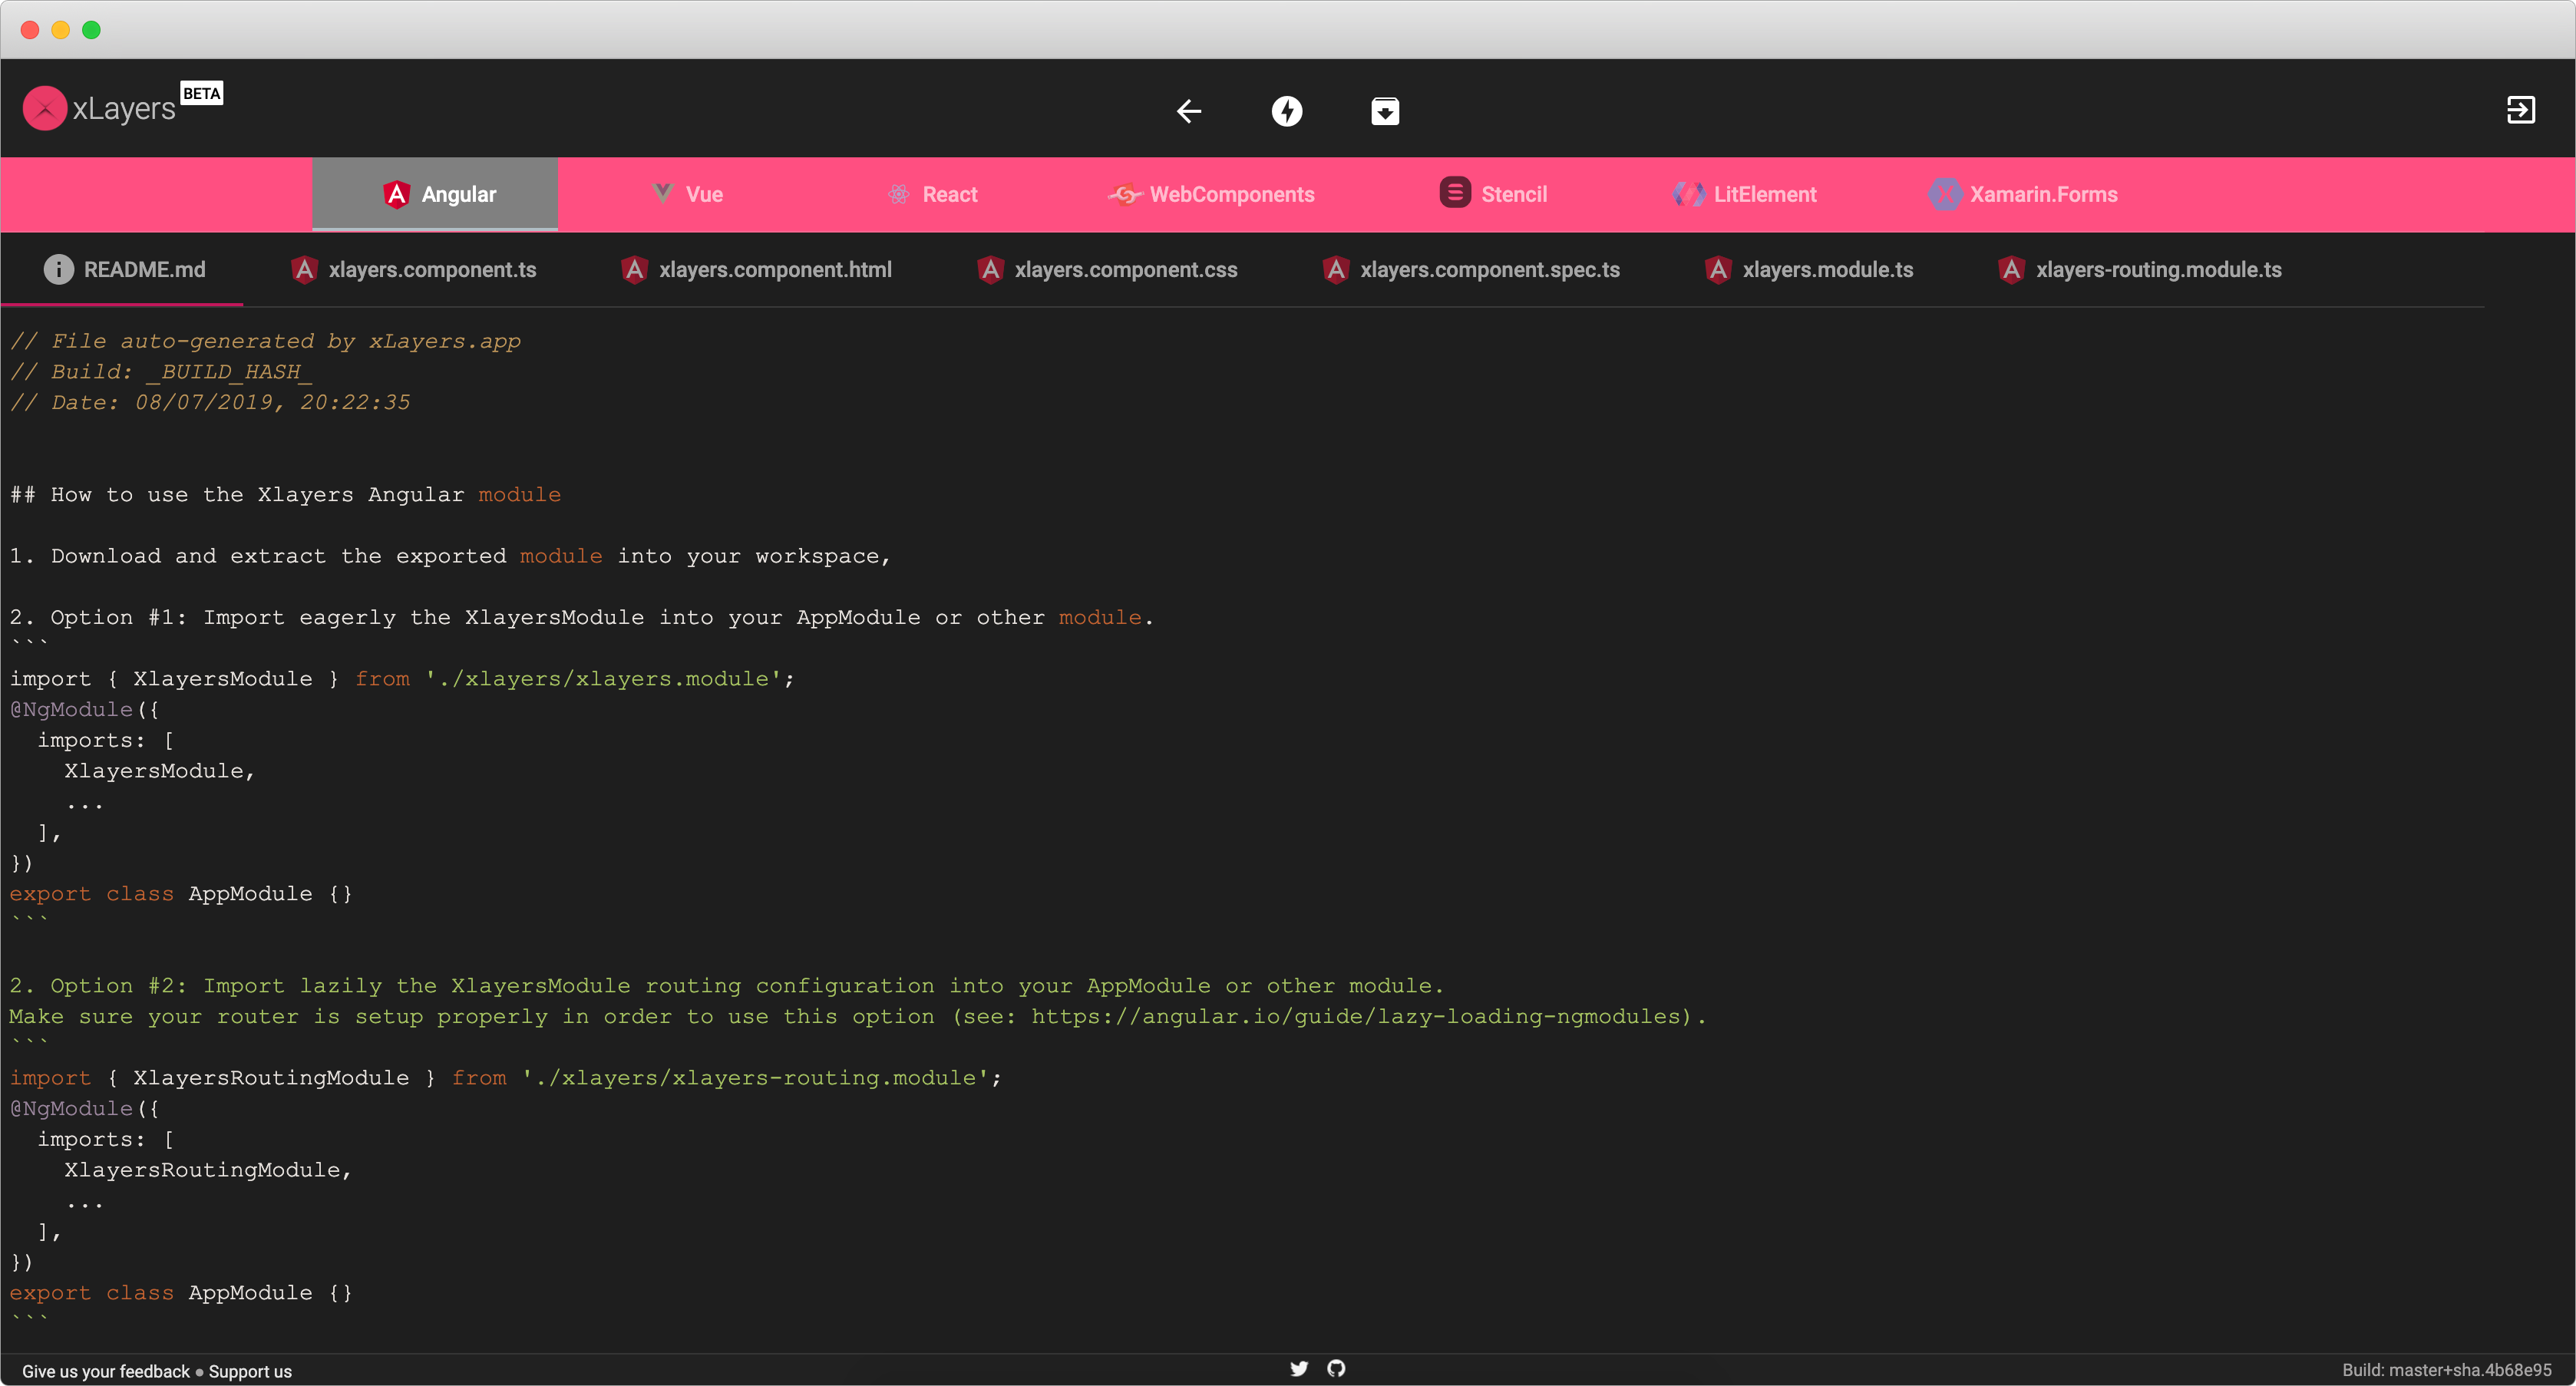Open the GitHub link icon in the footer

pyautogui.click(x=1336, y=1368)
